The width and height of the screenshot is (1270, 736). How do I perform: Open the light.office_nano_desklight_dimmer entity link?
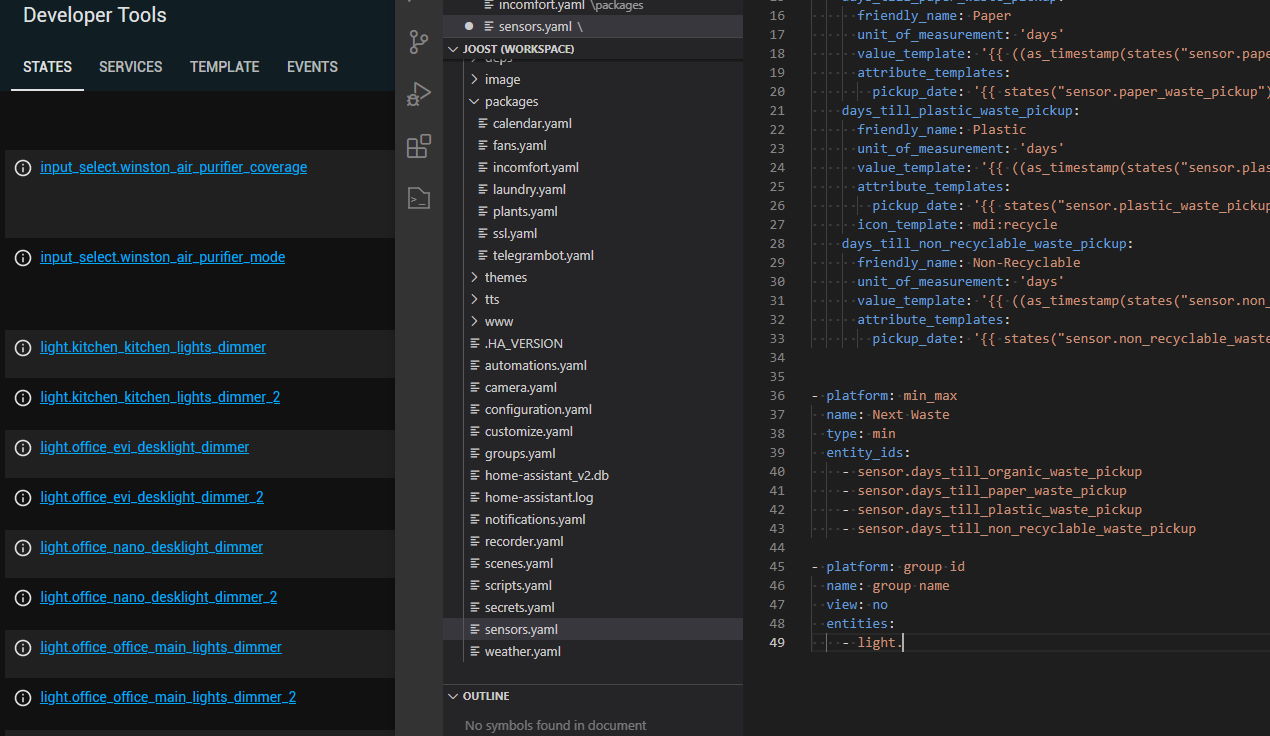151,547
